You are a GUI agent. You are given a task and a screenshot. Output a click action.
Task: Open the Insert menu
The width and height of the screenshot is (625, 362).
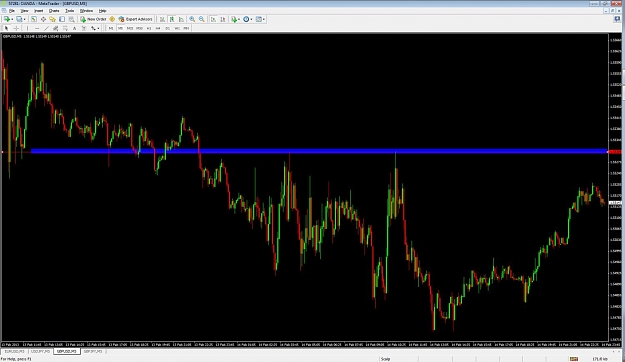tap(39, 11)
